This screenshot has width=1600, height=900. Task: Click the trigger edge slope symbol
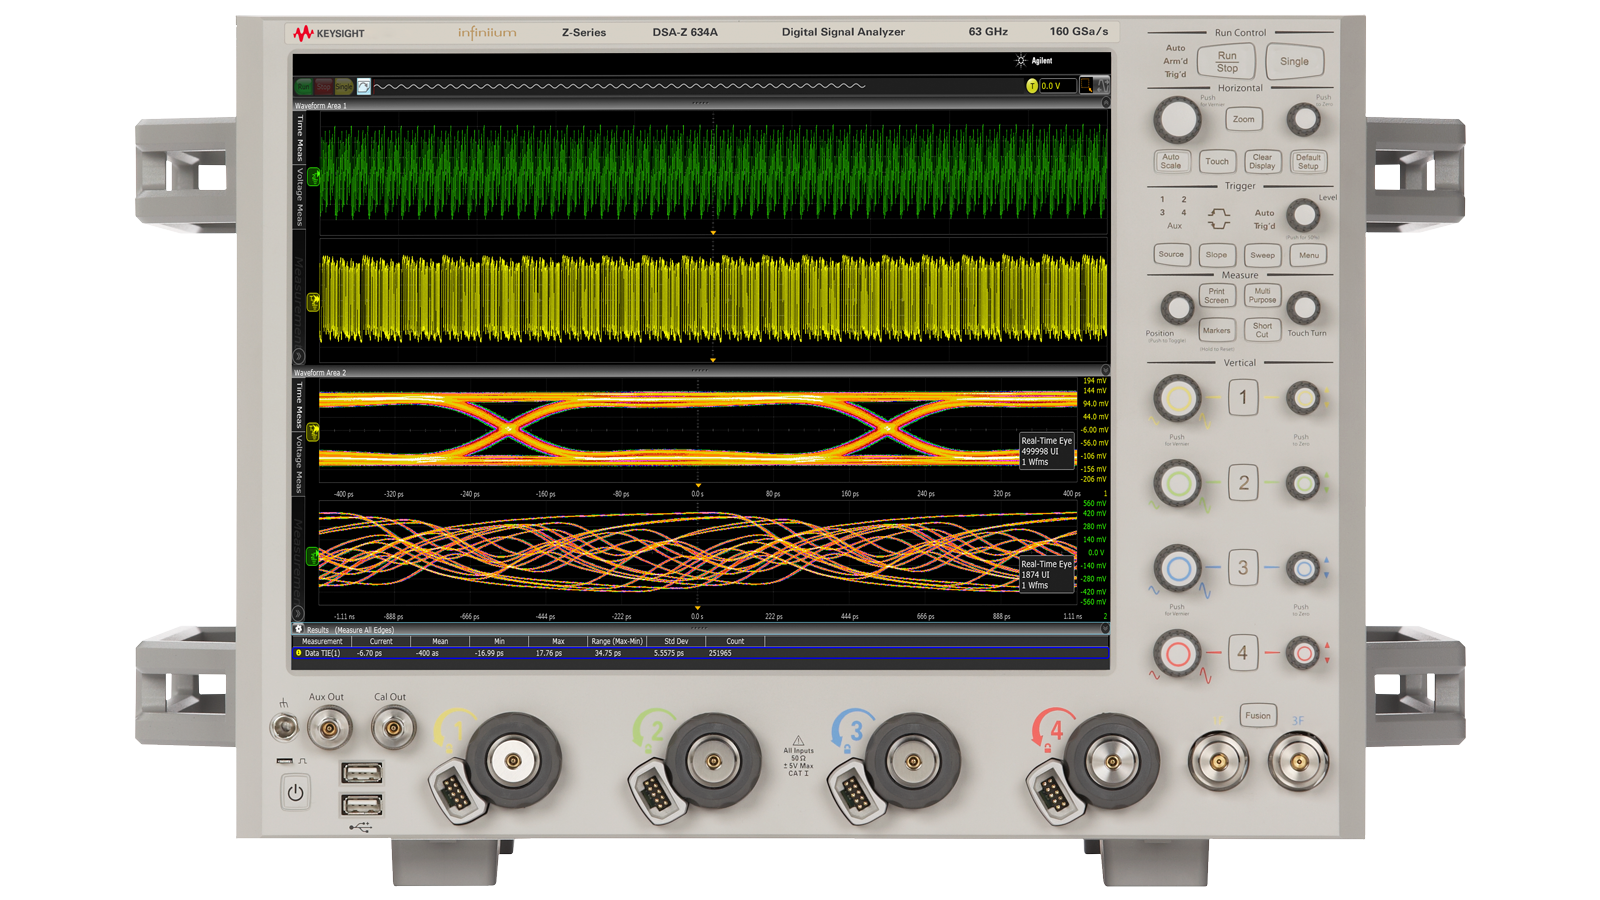tap(1218, 218)
